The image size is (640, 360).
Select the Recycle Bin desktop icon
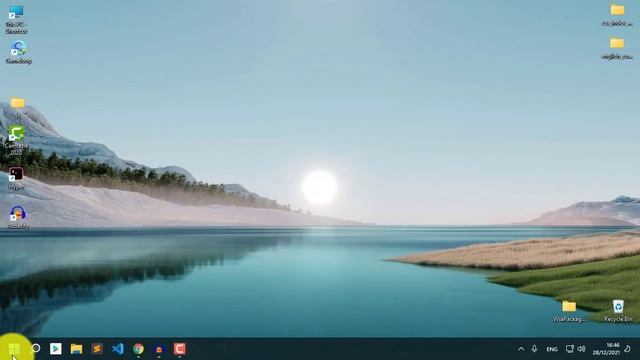coord(618,311)
